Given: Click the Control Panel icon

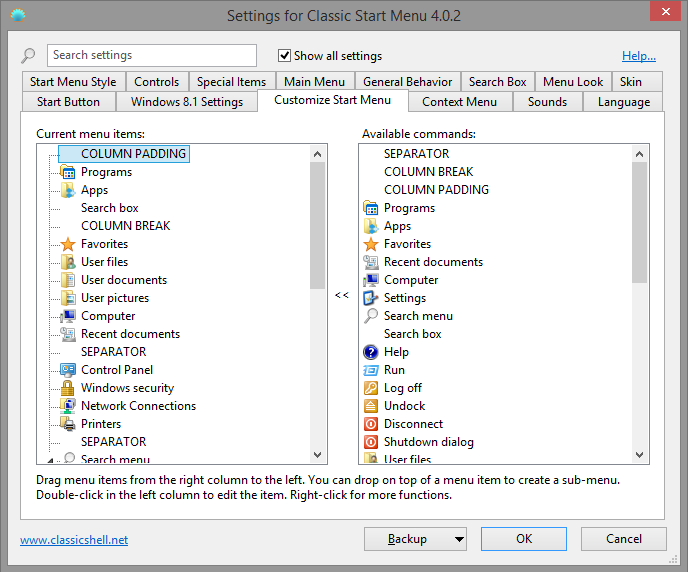Looking at the screenshot, I should (x=68, y=370).
